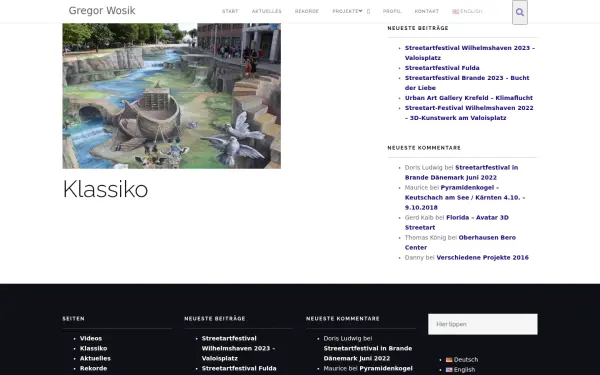Open the Aktuelles menu item
This screenshot has width=600, height=375.
click(266, 11)
